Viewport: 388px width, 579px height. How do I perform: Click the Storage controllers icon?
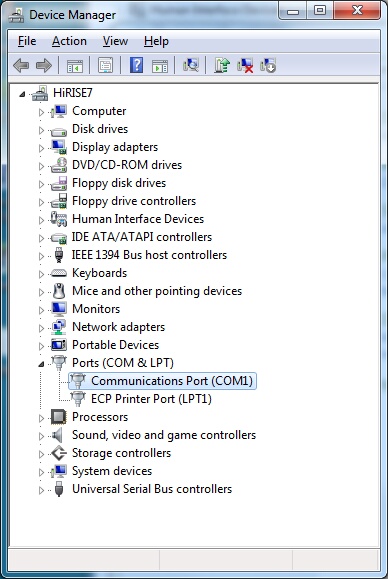59,453
